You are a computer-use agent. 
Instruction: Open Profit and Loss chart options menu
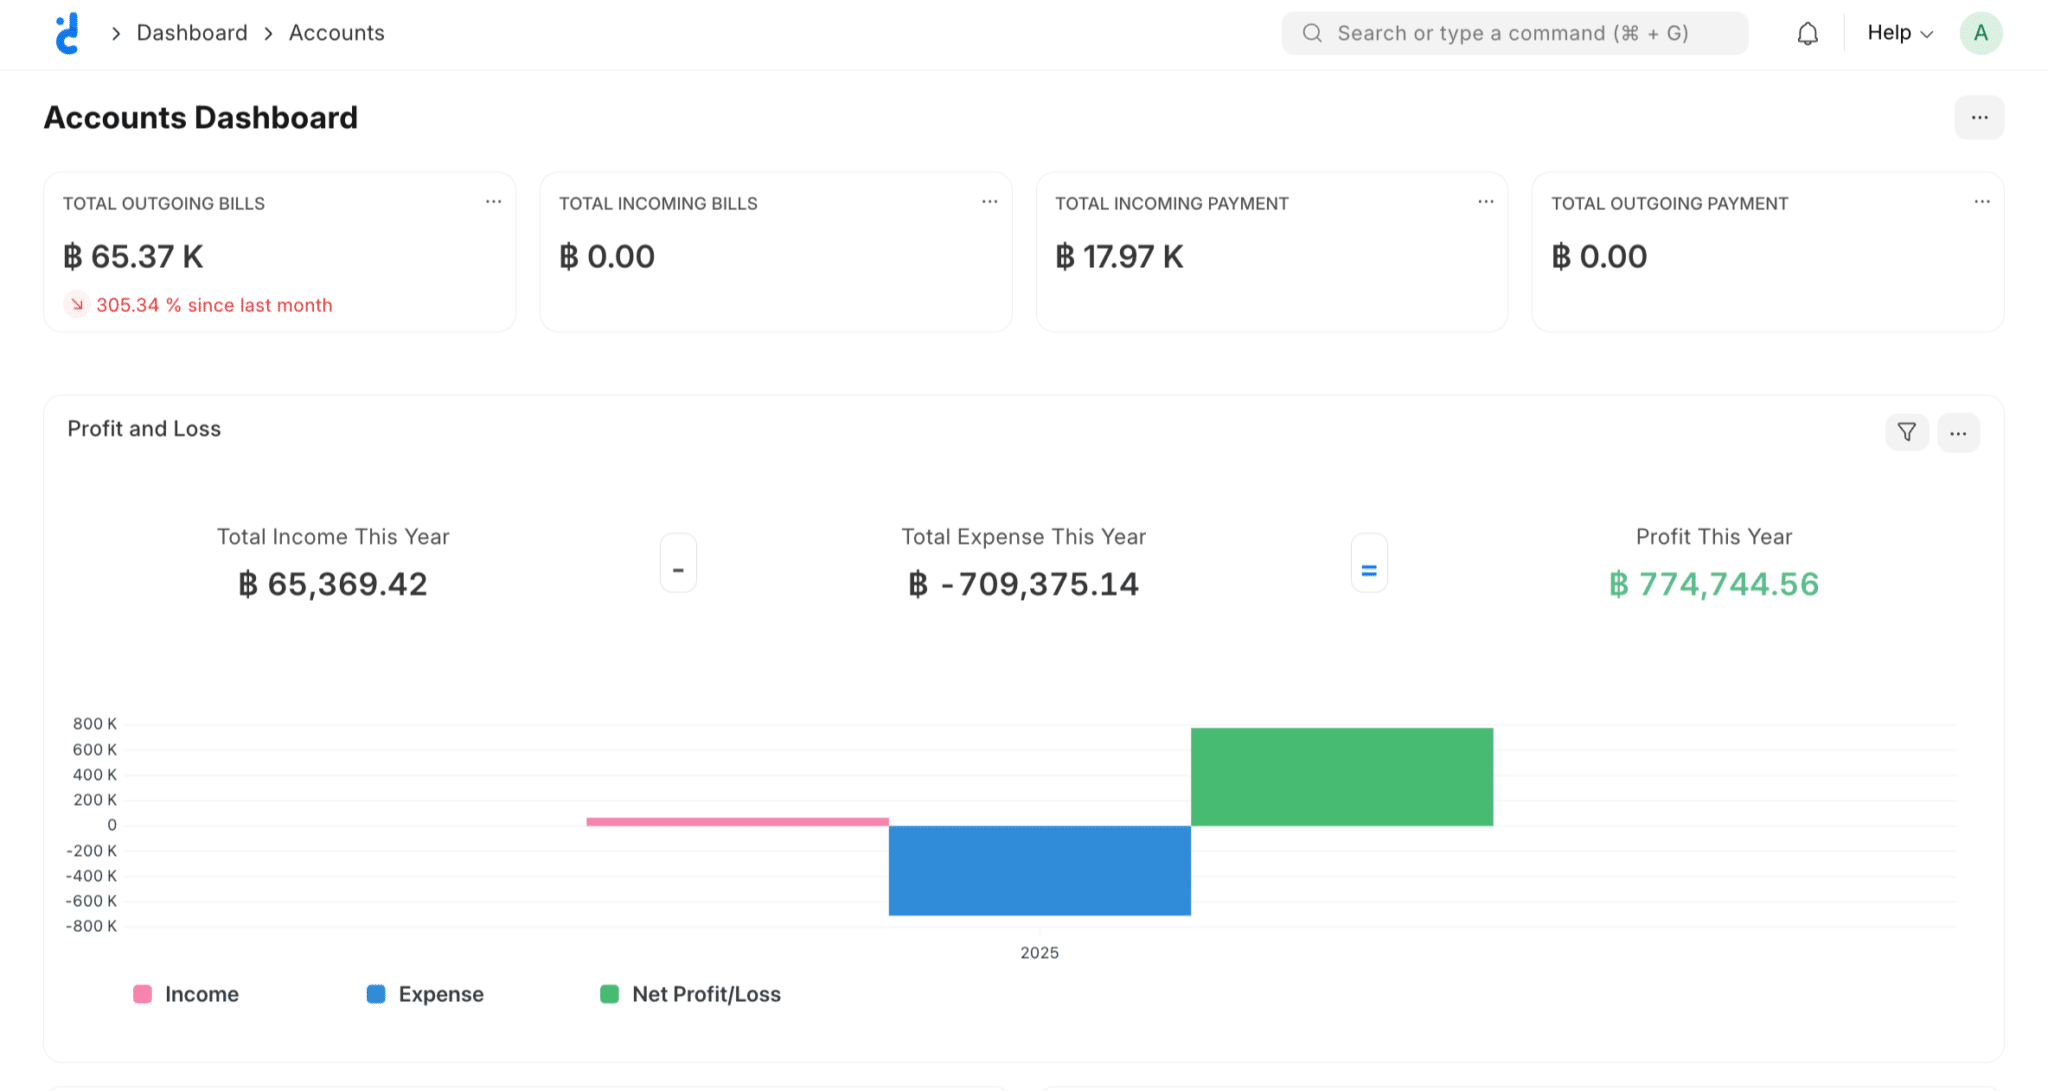click(1958, 433)
